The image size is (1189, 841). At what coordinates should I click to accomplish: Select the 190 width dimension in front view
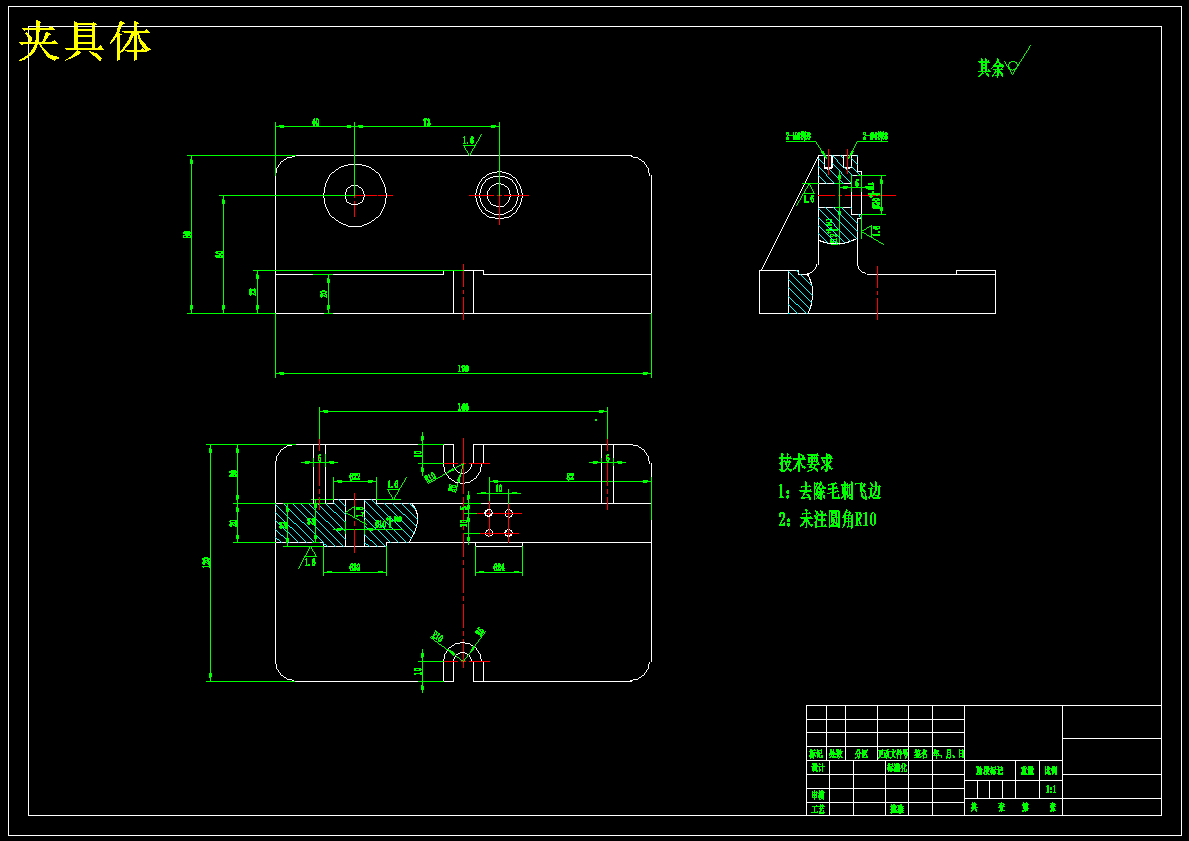pyautogui.click(x=463, y=369)
